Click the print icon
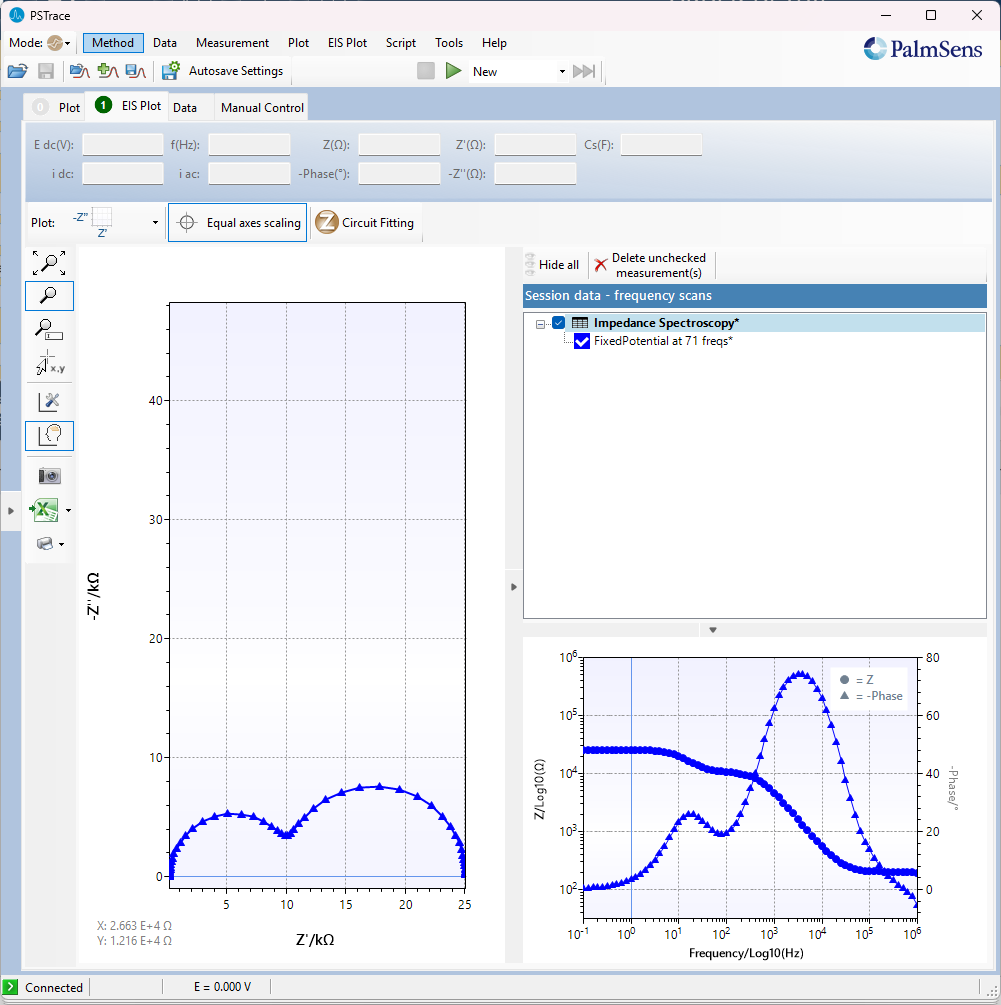The height and width of the screenshot is (1005, 1001). tap(45, 544)
